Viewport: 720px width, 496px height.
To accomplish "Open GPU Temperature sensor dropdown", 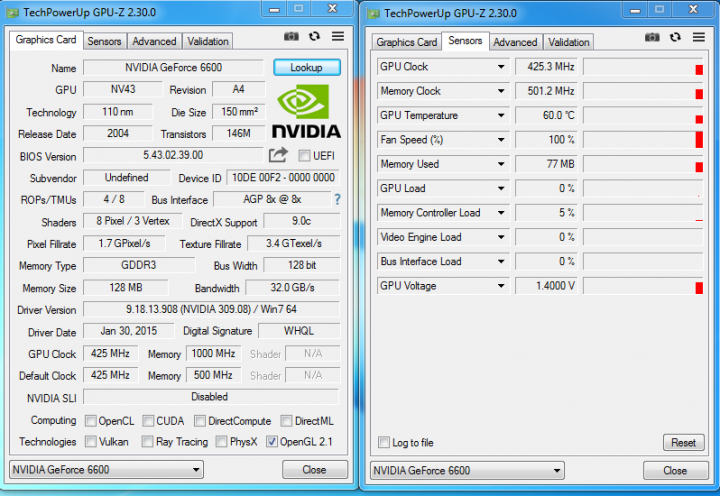I will [501, 115].
